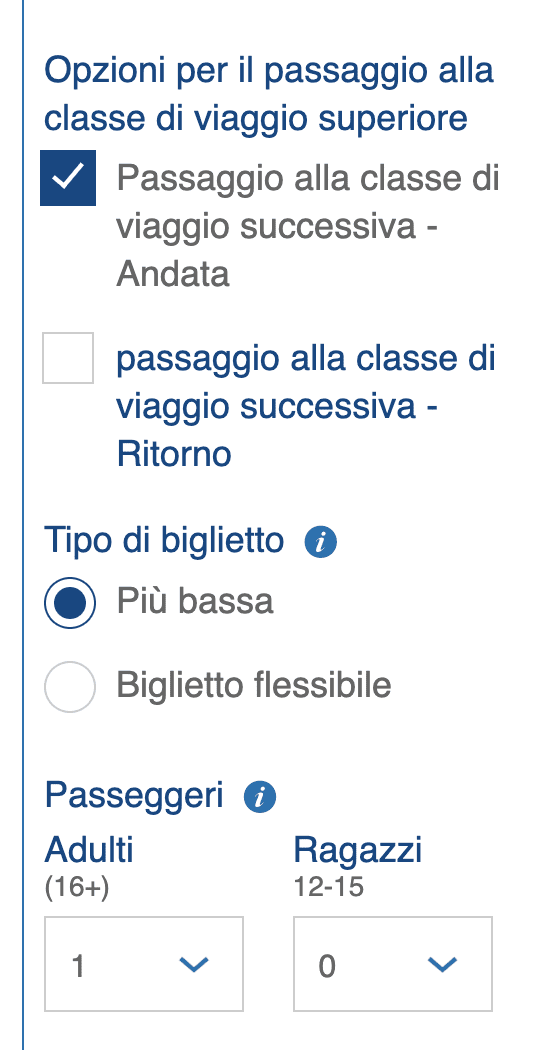Click the Ragazzi 12-15 field label
This screenshot has height=1050, width=554.
point(358,867)
